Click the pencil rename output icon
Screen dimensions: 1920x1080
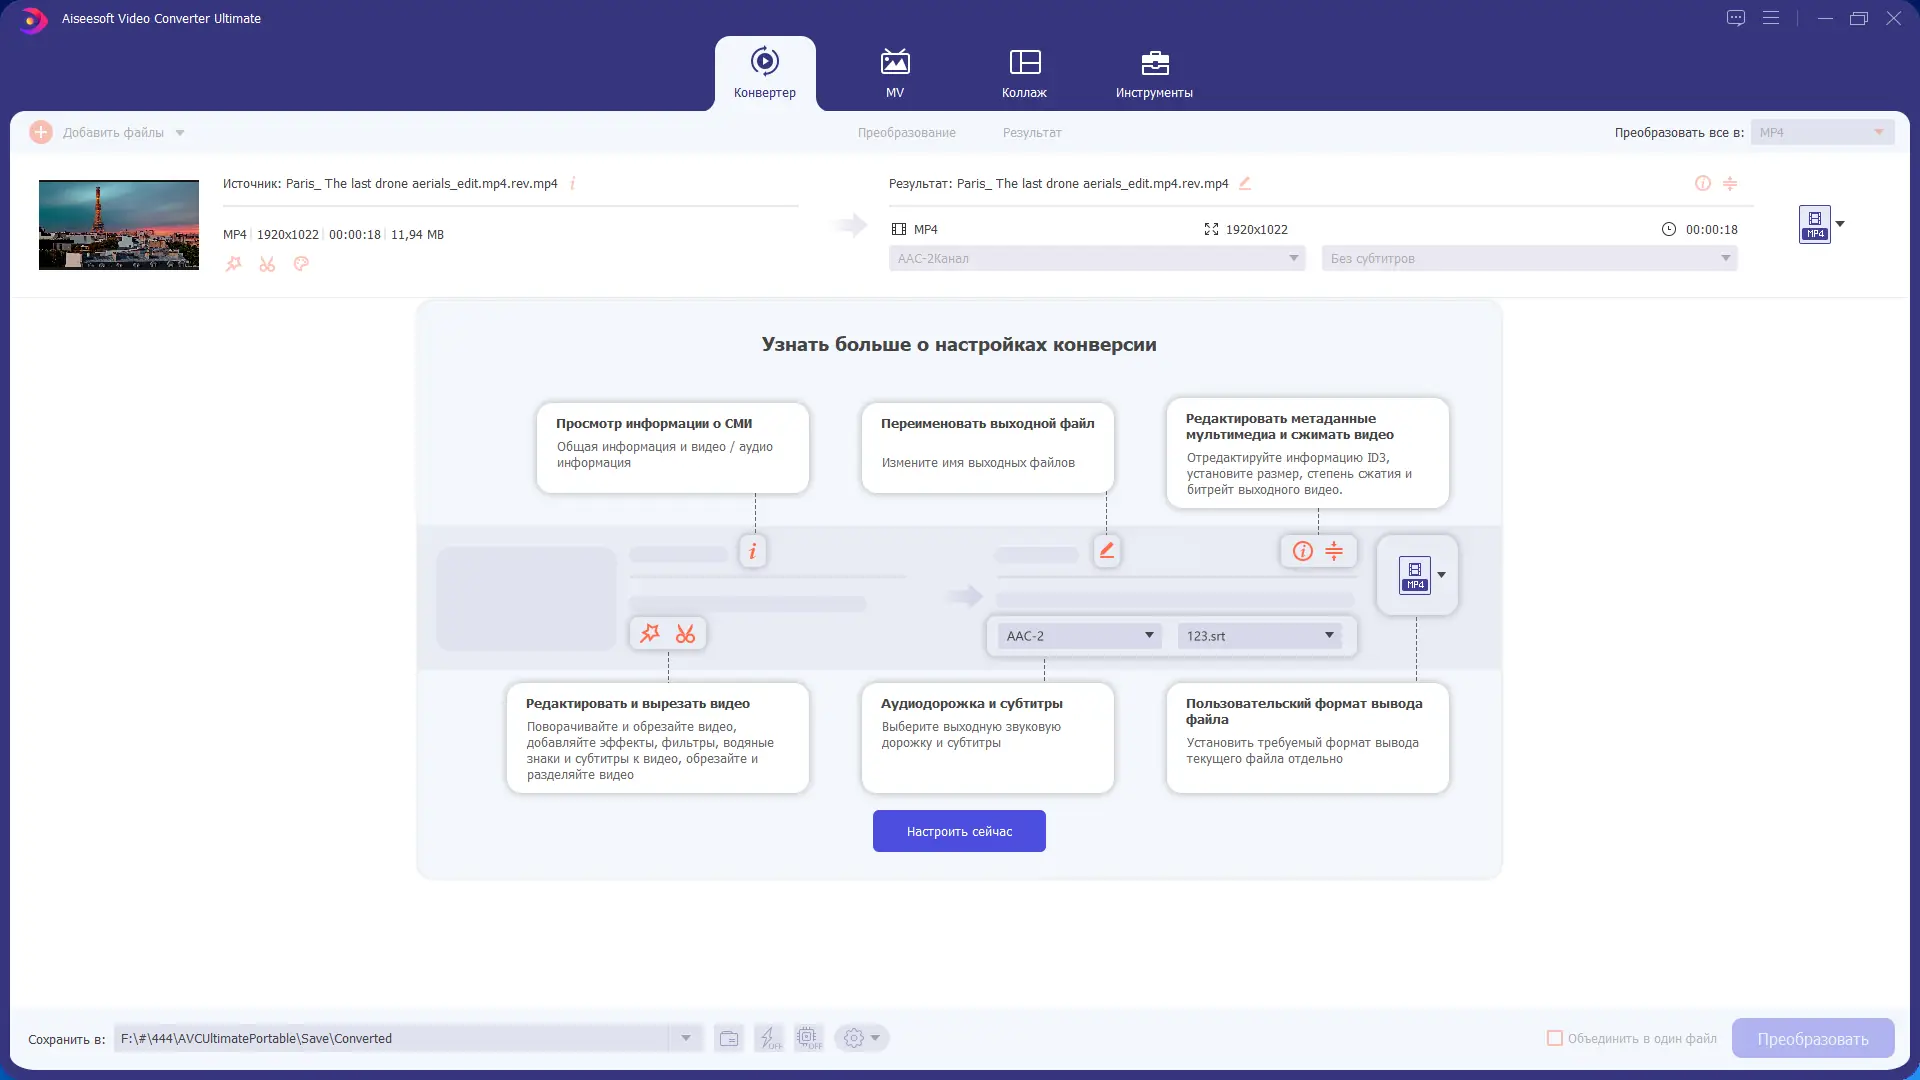pos(1245,183)
